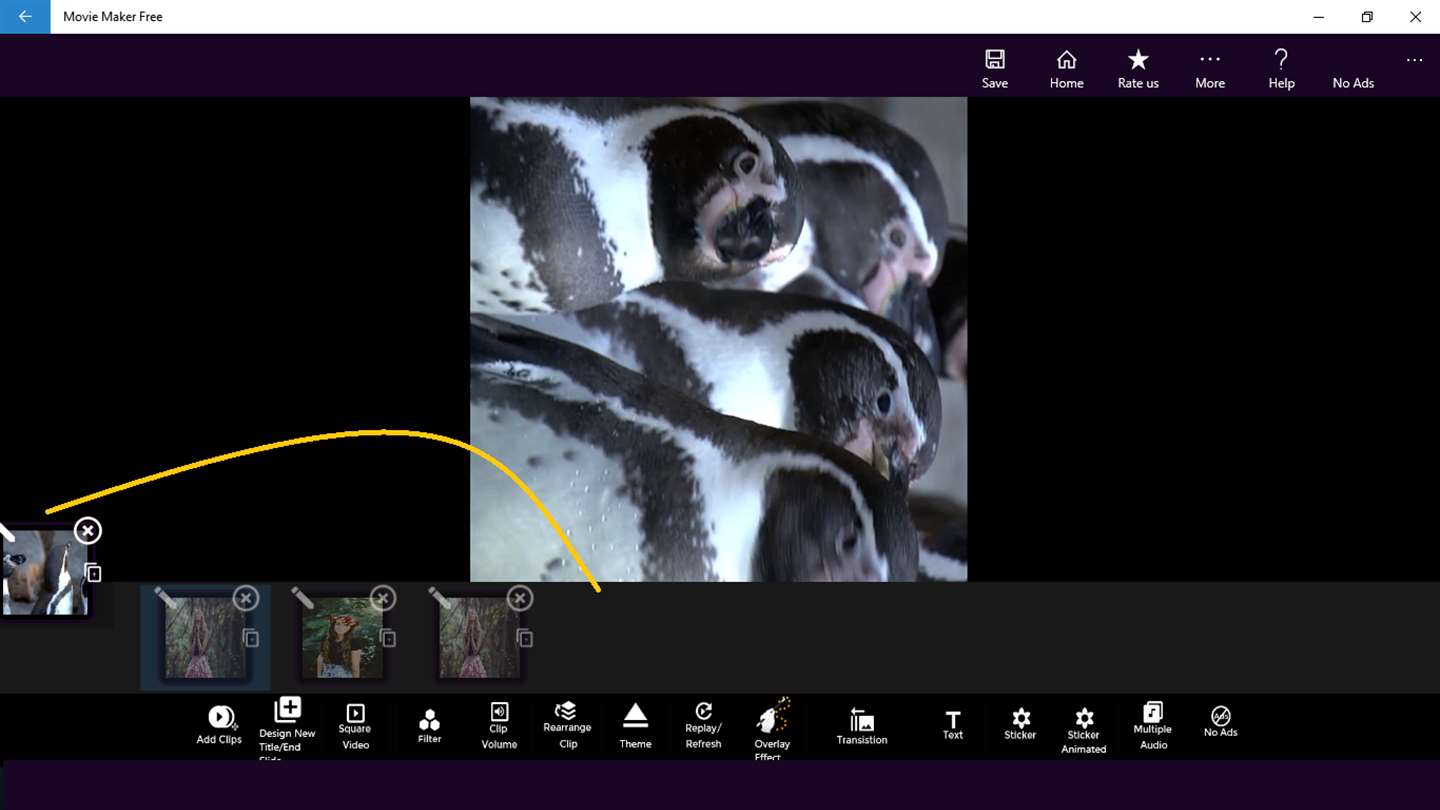Open Transition settings
This screenshot has width=1440, height=810.
(862, 726)
